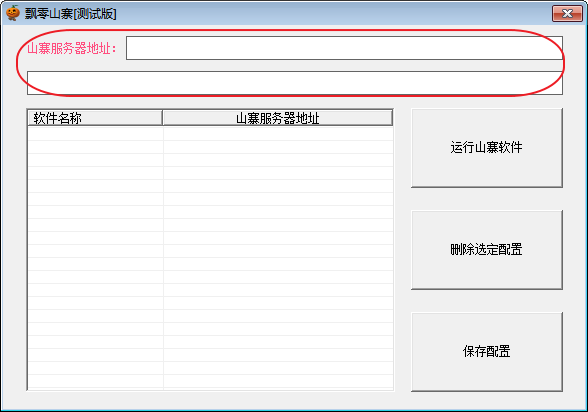Sort by the 软件名称 column header

click(x=95, y=118)
